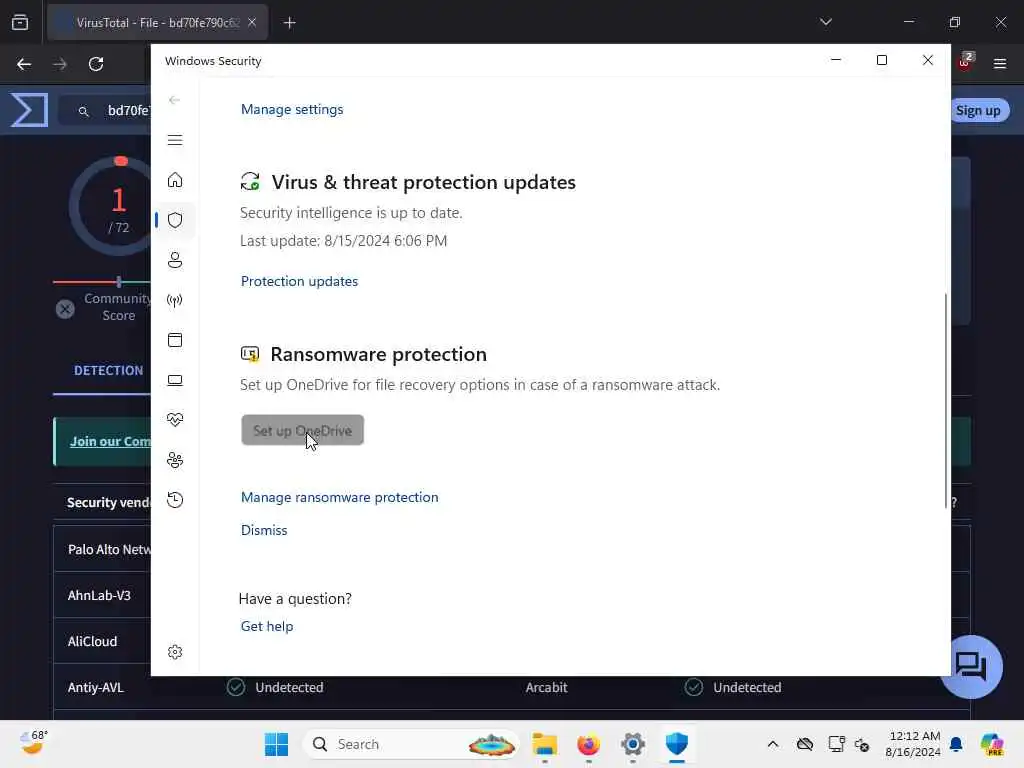
Task: Open Device performance & health heart icon
Action: pyautogui.click(x=175, y=420)
